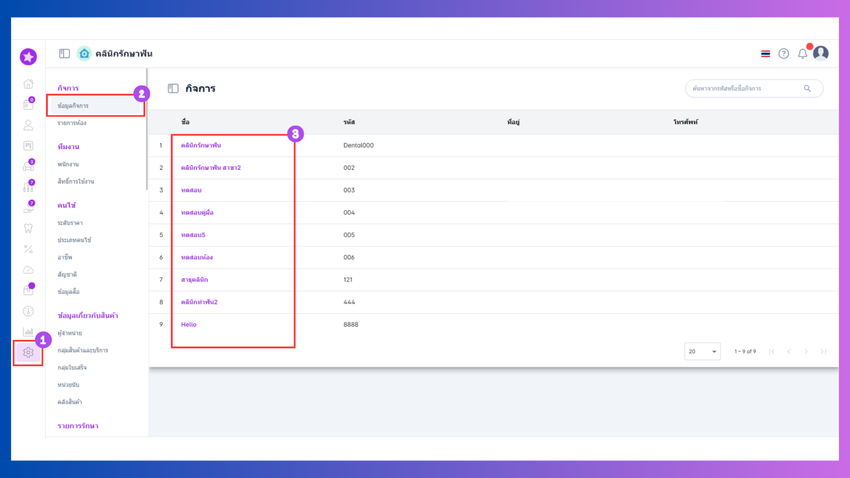Open the คลินิกรักษาฟัน สาขา2 link
Image resolution: width=850 pixels, height=478 pixels.
(211, 168)
